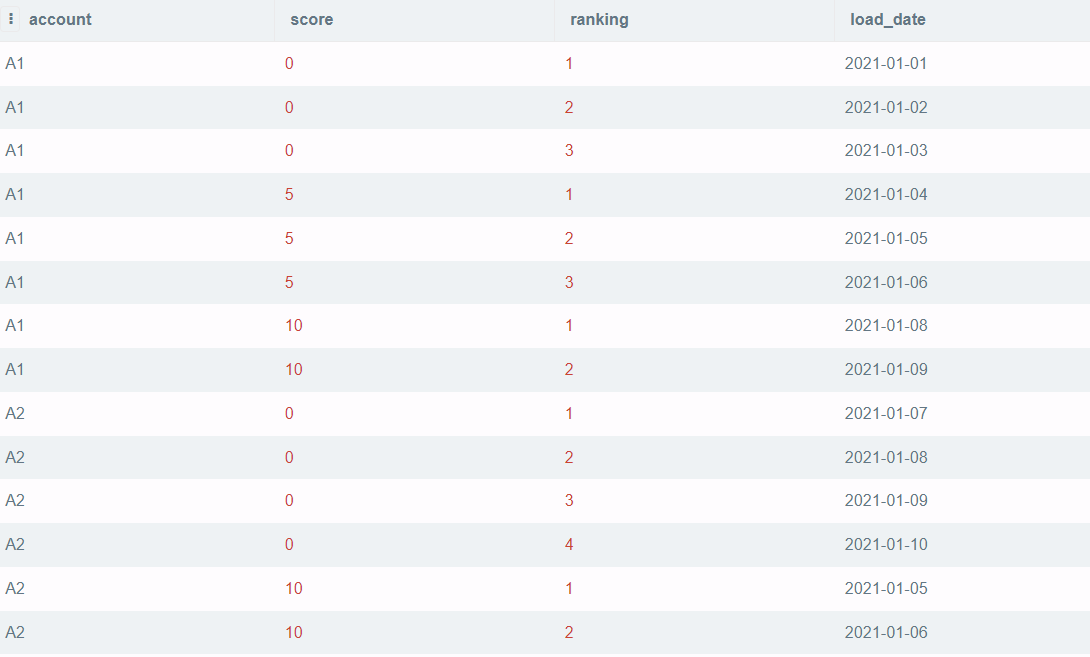Select the date cell 2021-01-03
Image resolution: width=1090 pixels, height=657 pixels.
886,151
